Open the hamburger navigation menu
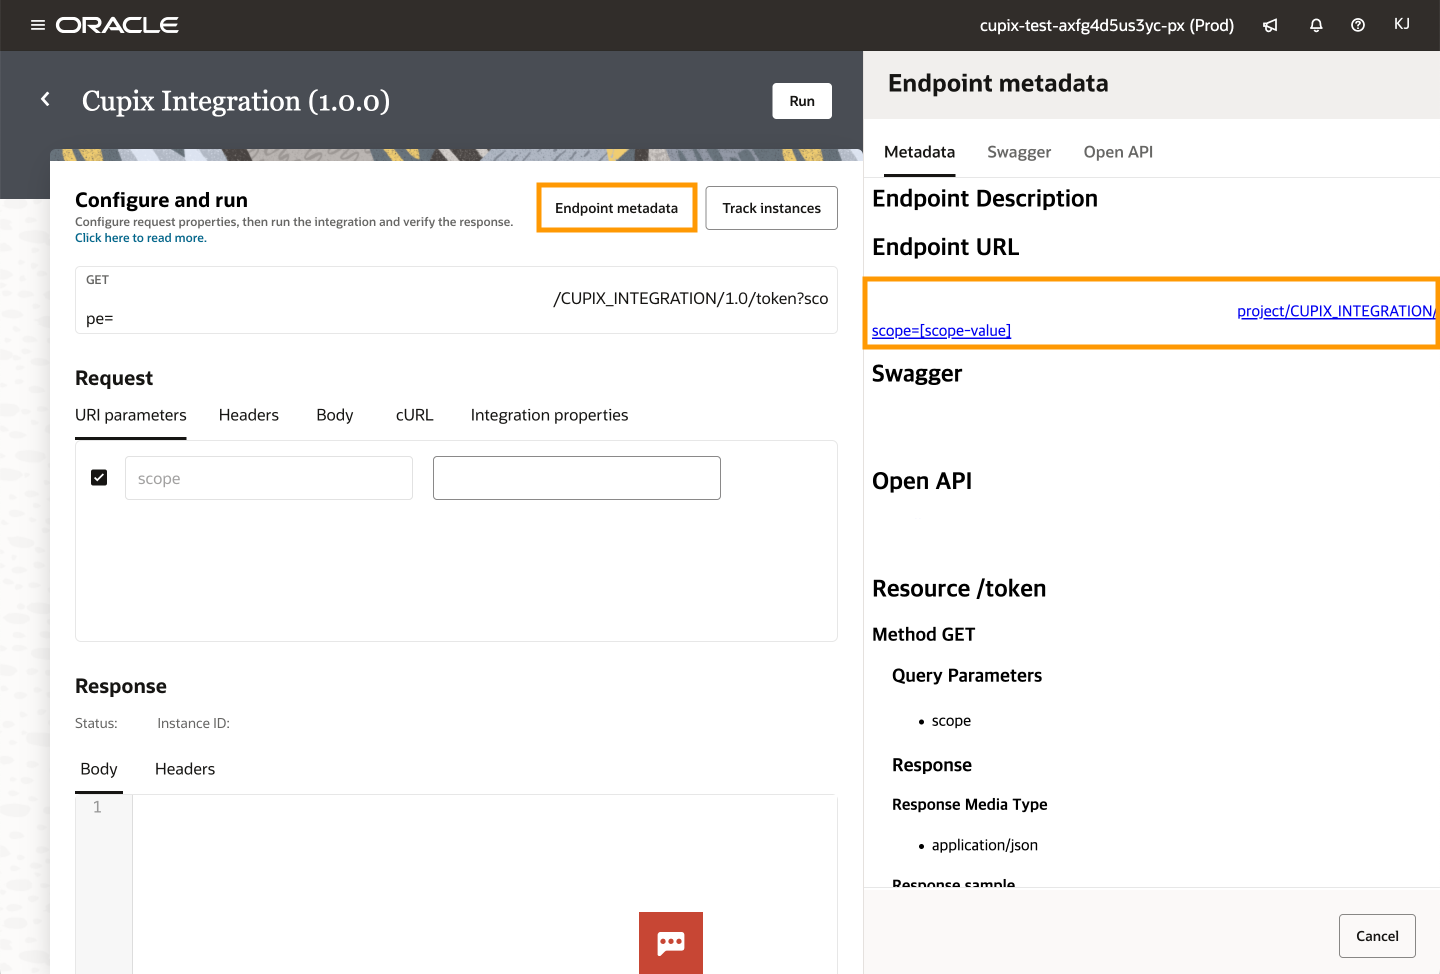This screenshot has height=974, width=1440. coord(38,25)
